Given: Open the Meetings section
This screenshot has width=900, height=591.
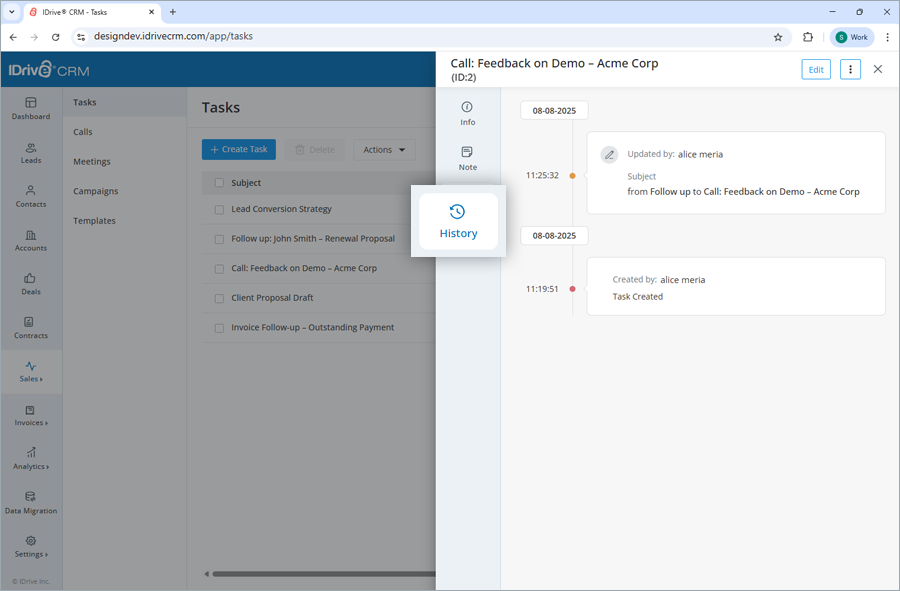Looking at the screenshot, I should pyautogui.click(x=93, y=161).
